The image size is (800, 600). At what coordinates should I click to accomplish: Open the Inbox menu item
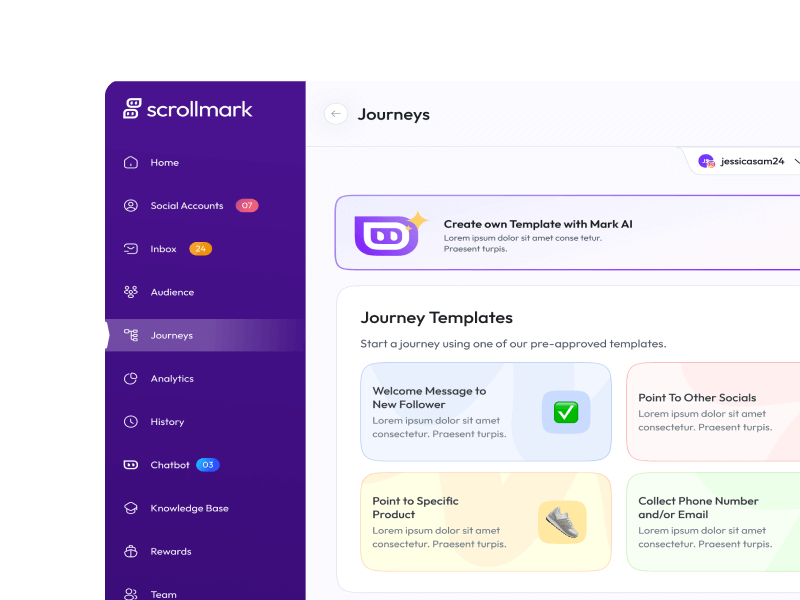tap(205, 248)
